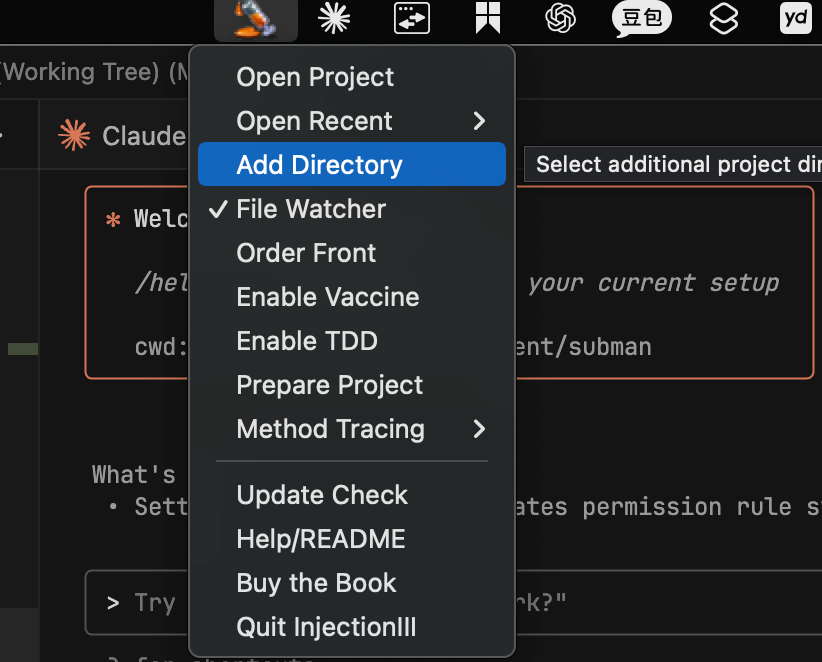This screenshot has height=662, width=822.
Task: Click the Claude prompt input field starting 'Try'
Action: pyautogui.click(x=453, y=602)
